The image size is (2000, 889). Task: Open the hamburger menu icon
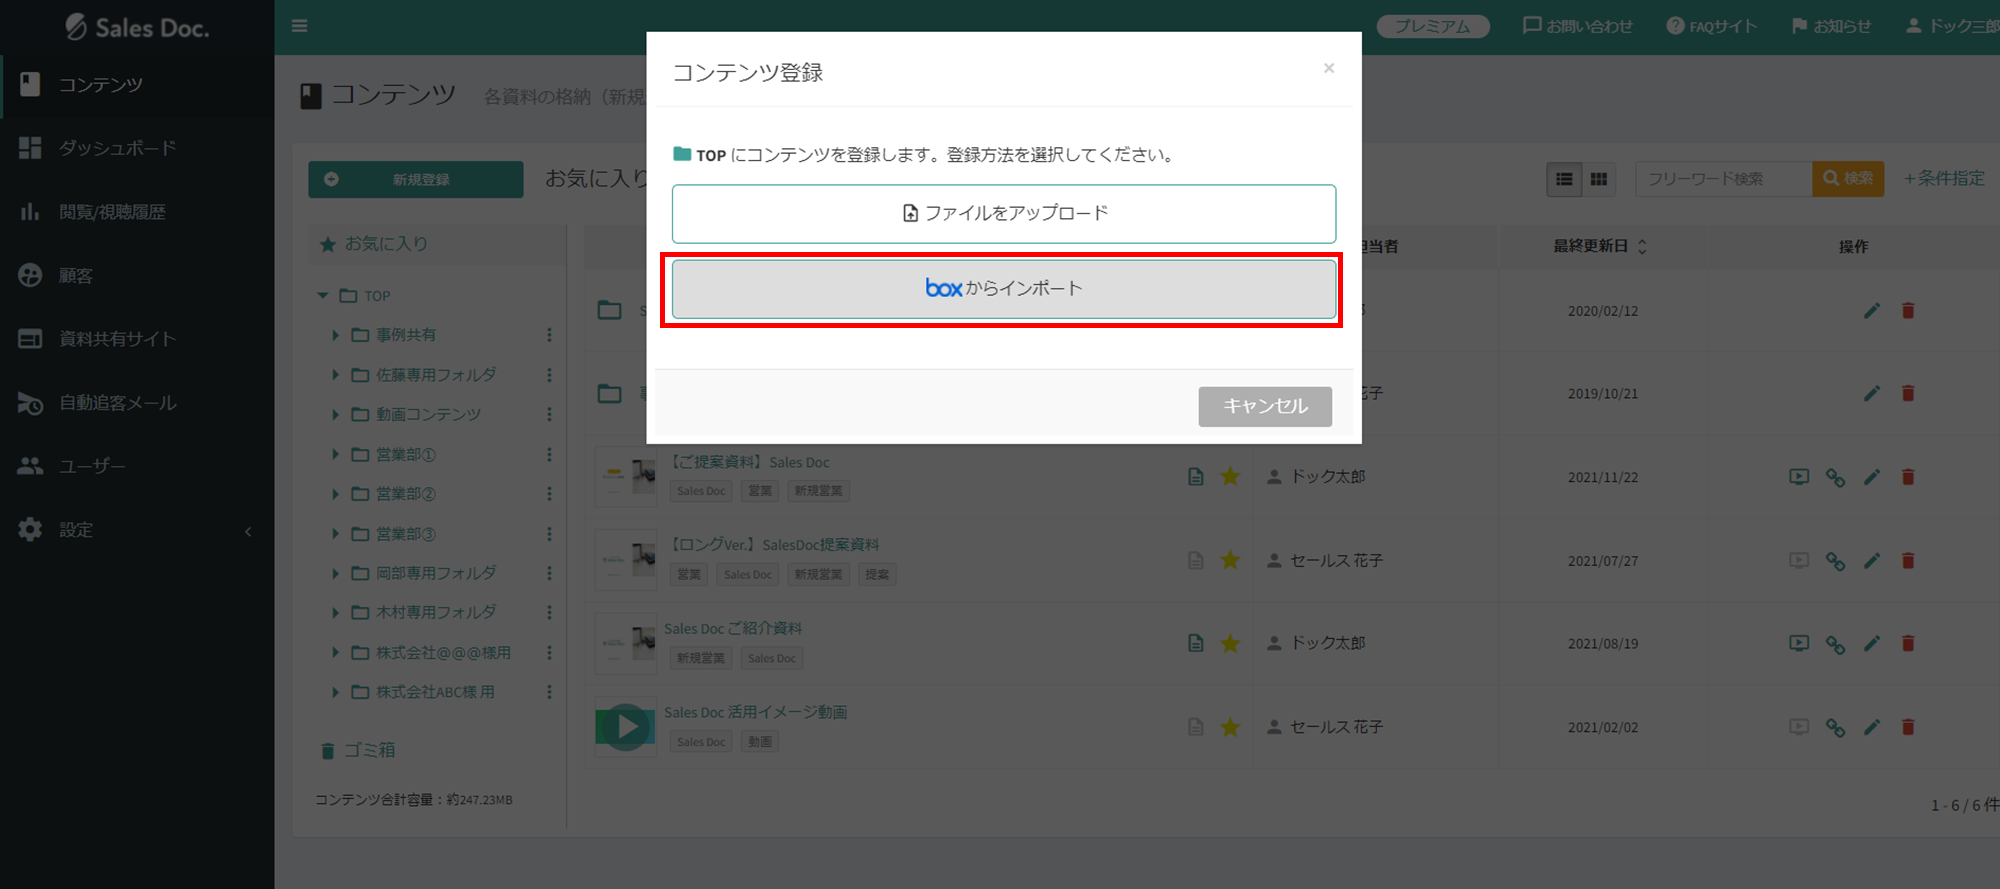point(299,26)
